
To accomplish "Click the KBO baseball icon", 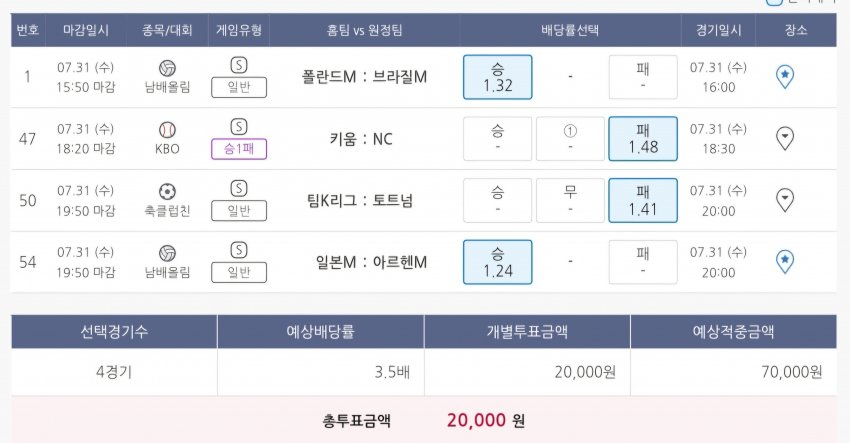I will [167, 130].
